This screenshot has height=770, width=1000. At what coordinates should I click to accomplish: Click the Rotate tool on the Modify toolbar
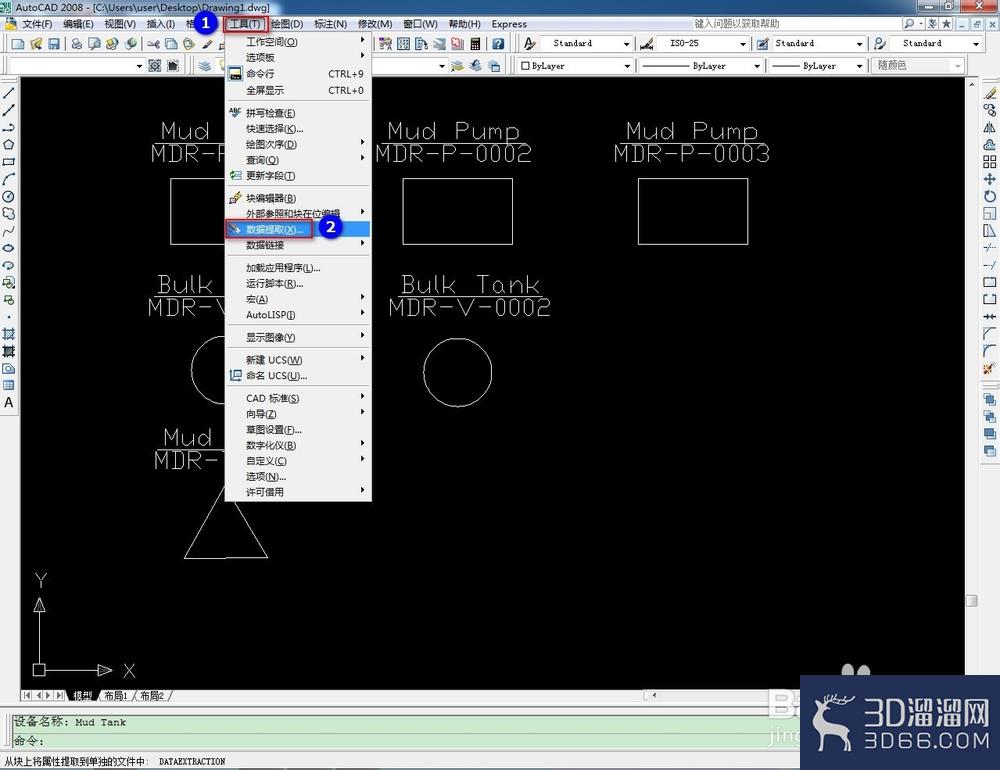(x=990, y=196)
